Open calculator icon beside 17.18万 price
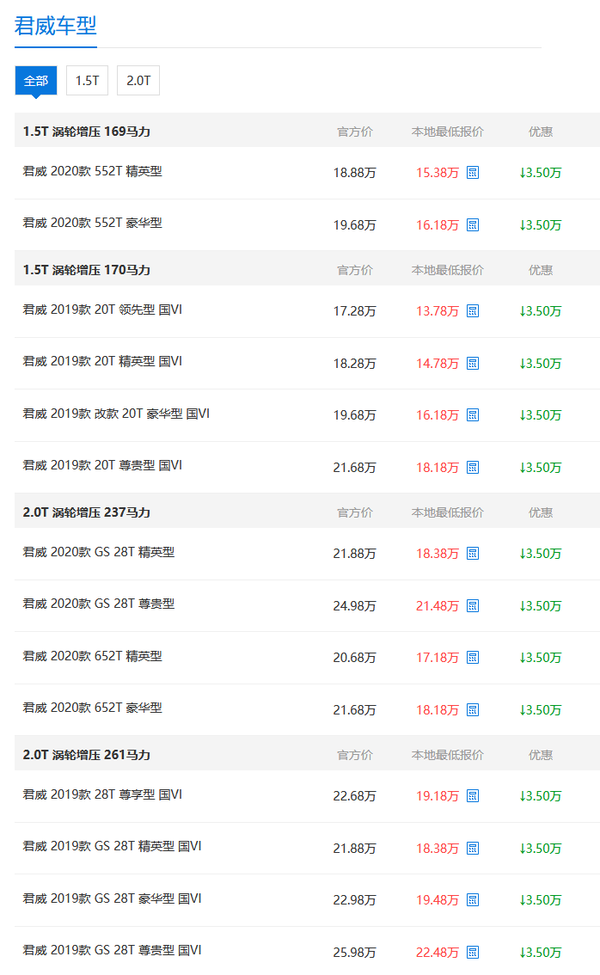Viewport: 600px width, 975px height. 473,657
